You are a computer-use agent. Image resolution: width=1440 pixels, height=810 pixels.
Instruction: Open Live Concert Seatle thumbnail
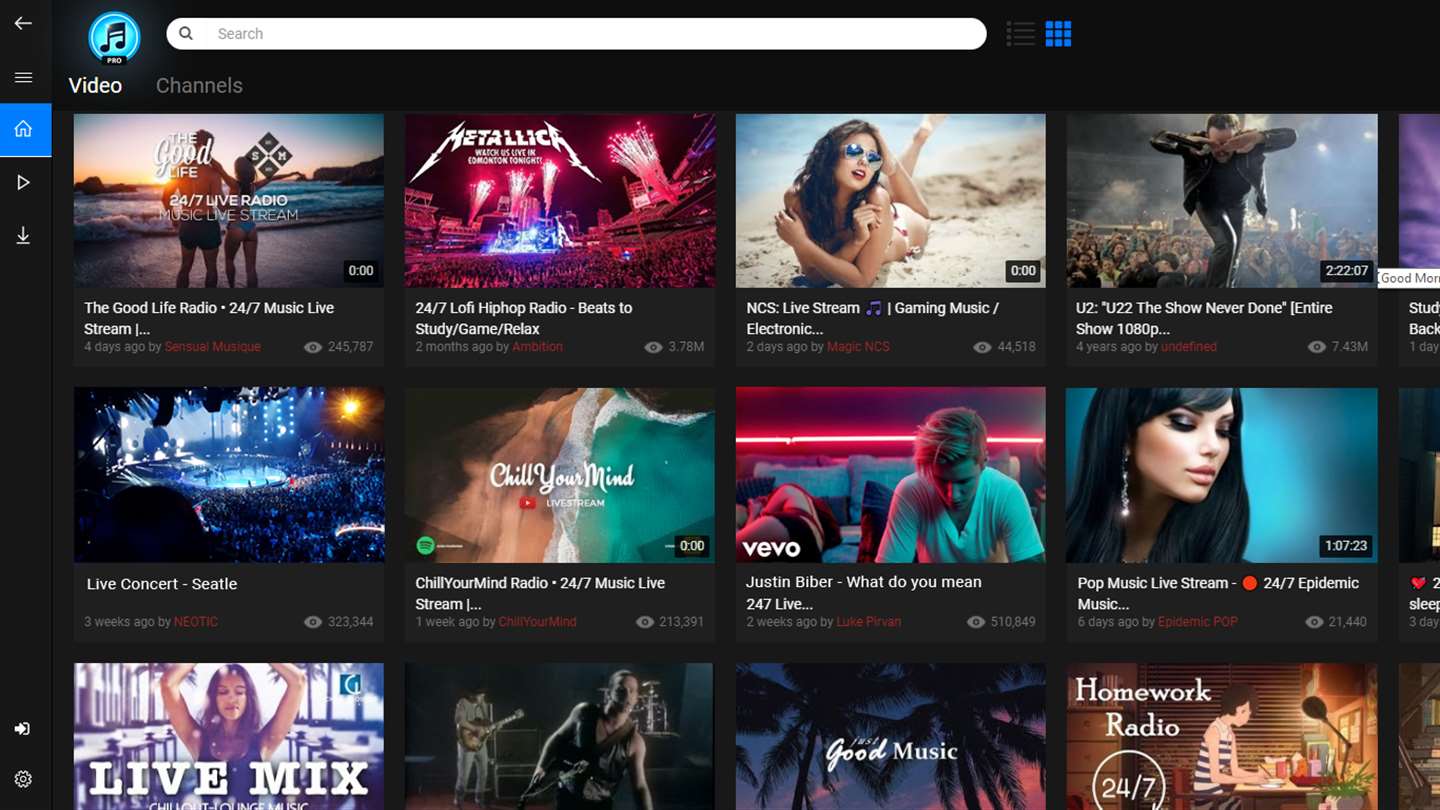229,475
